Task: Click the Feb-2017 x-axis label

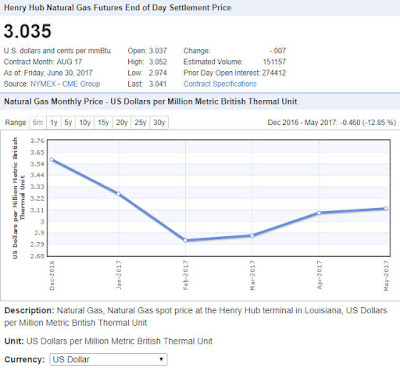Action: [x=186, y=276]
